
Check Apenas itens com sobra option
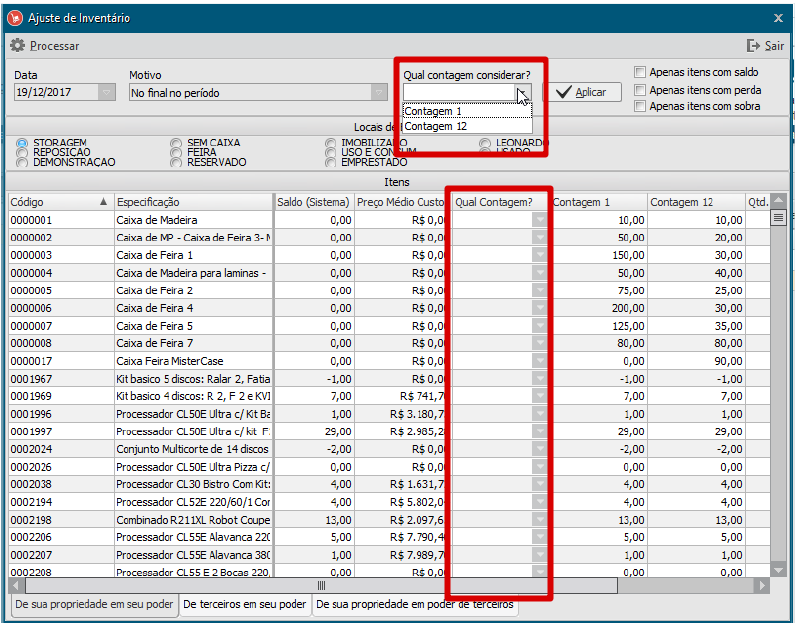click(x=640, y=106)
